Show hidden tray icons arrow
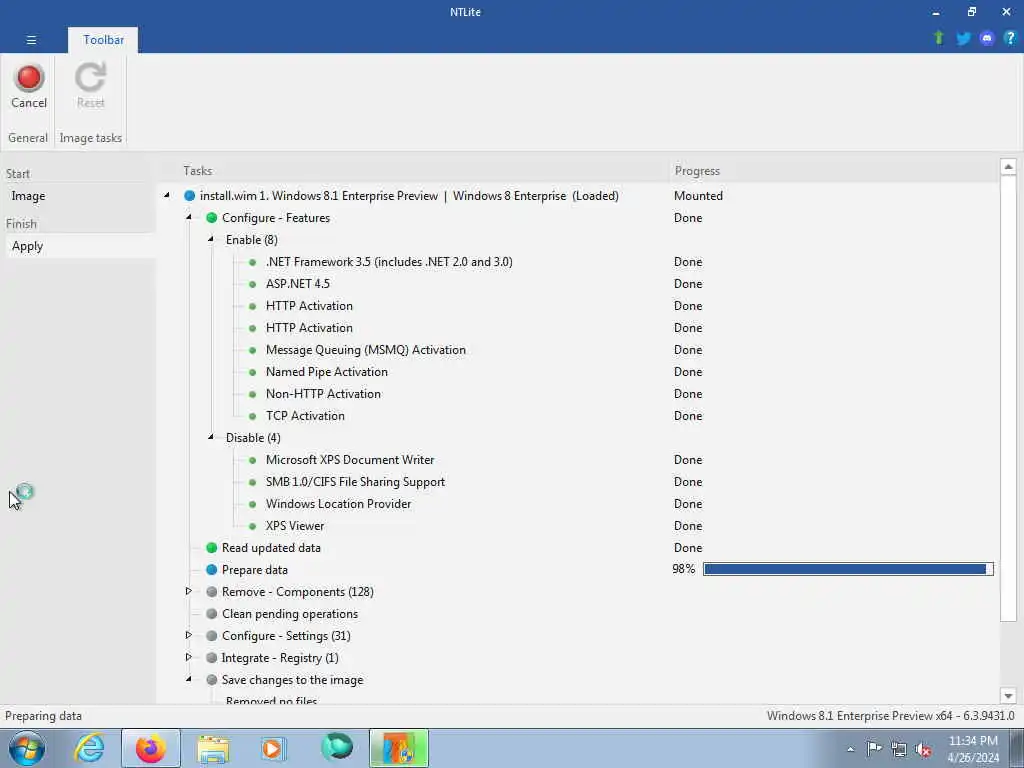Image resolution: width=1024 pixels, height=768 pixels. point(850,750)
